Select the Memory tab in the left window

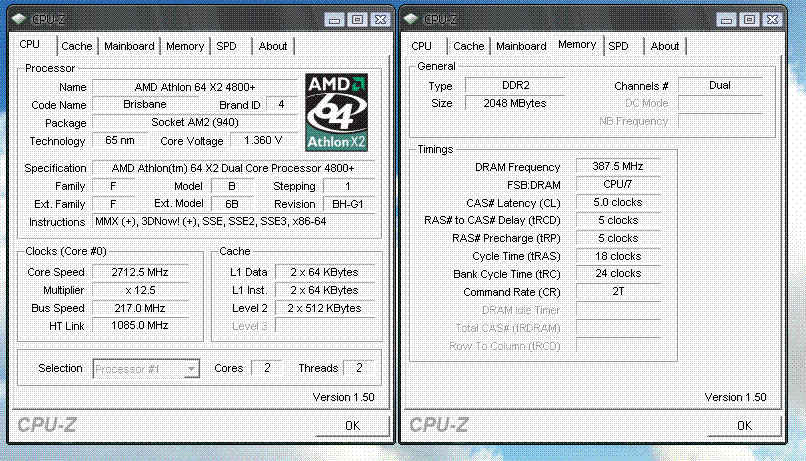tap(185, 46)
